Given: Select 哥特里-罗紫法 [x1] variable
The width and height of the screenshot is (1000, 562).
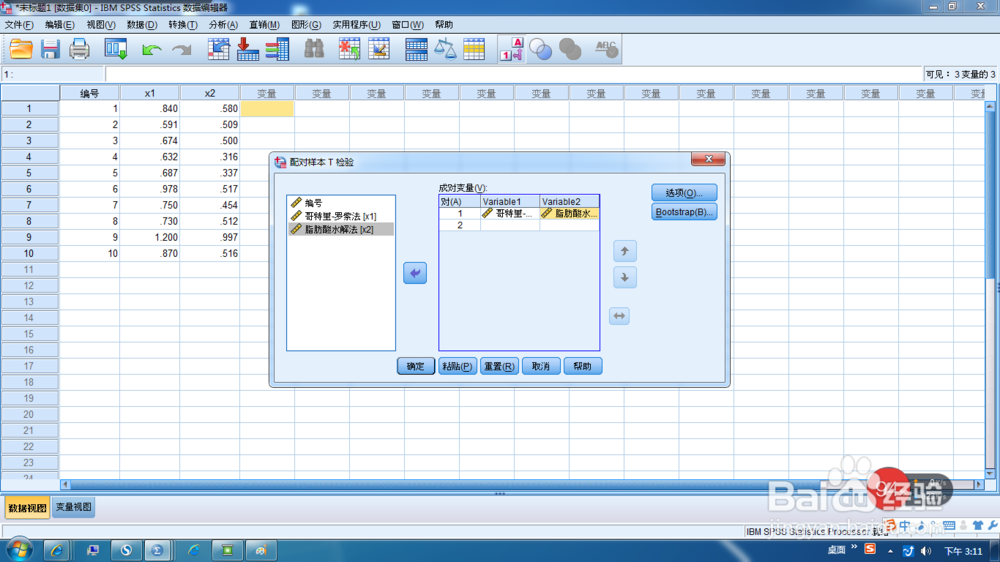Looking at the screenshot, I should (341, 216).
